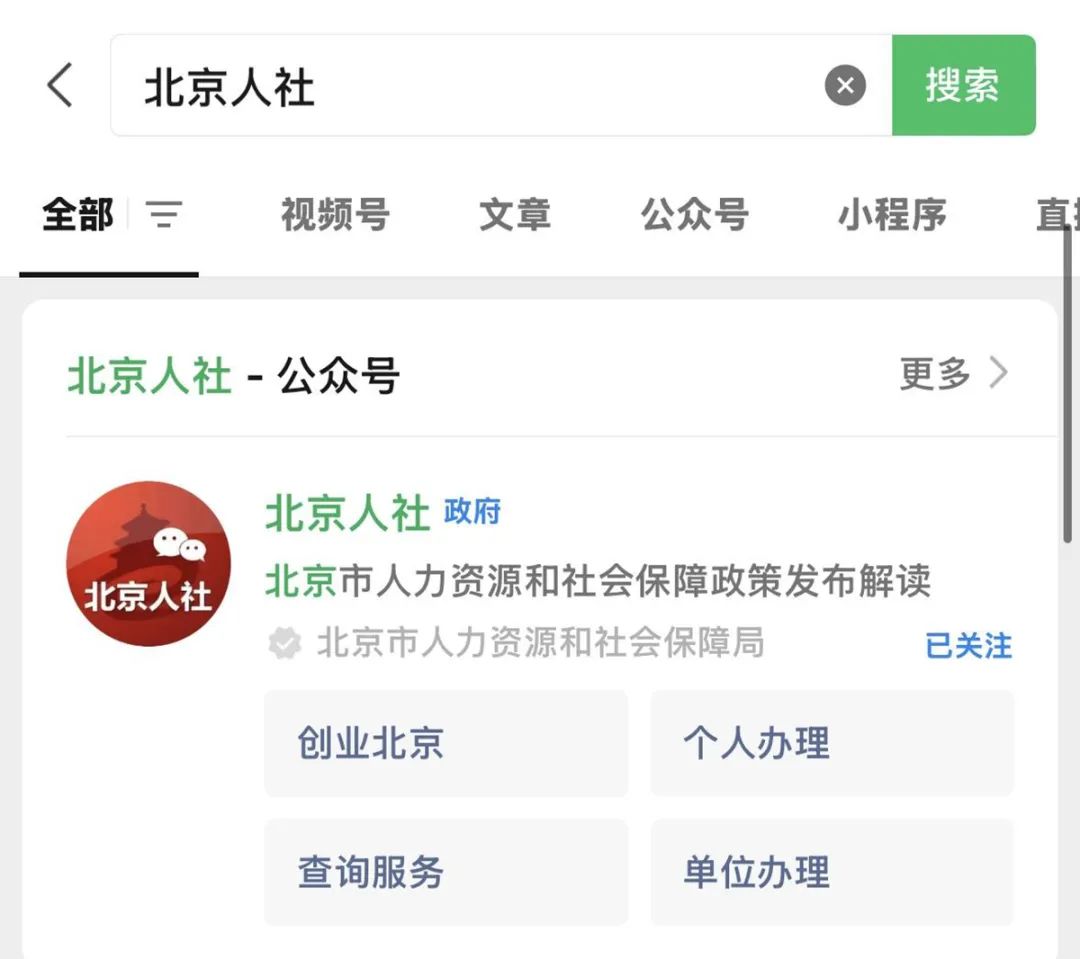Tap the 北京人社 red avatar logo

(148, 563)
